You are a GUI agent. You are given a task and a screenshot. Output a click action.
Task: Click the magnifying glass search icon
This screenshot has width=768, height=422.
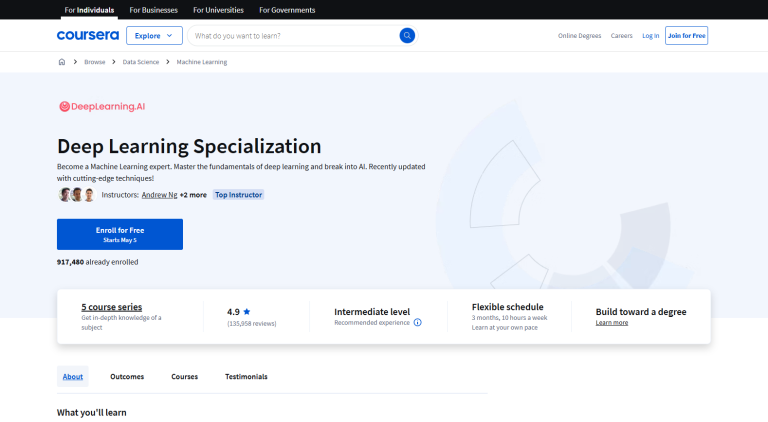[407, 36]
